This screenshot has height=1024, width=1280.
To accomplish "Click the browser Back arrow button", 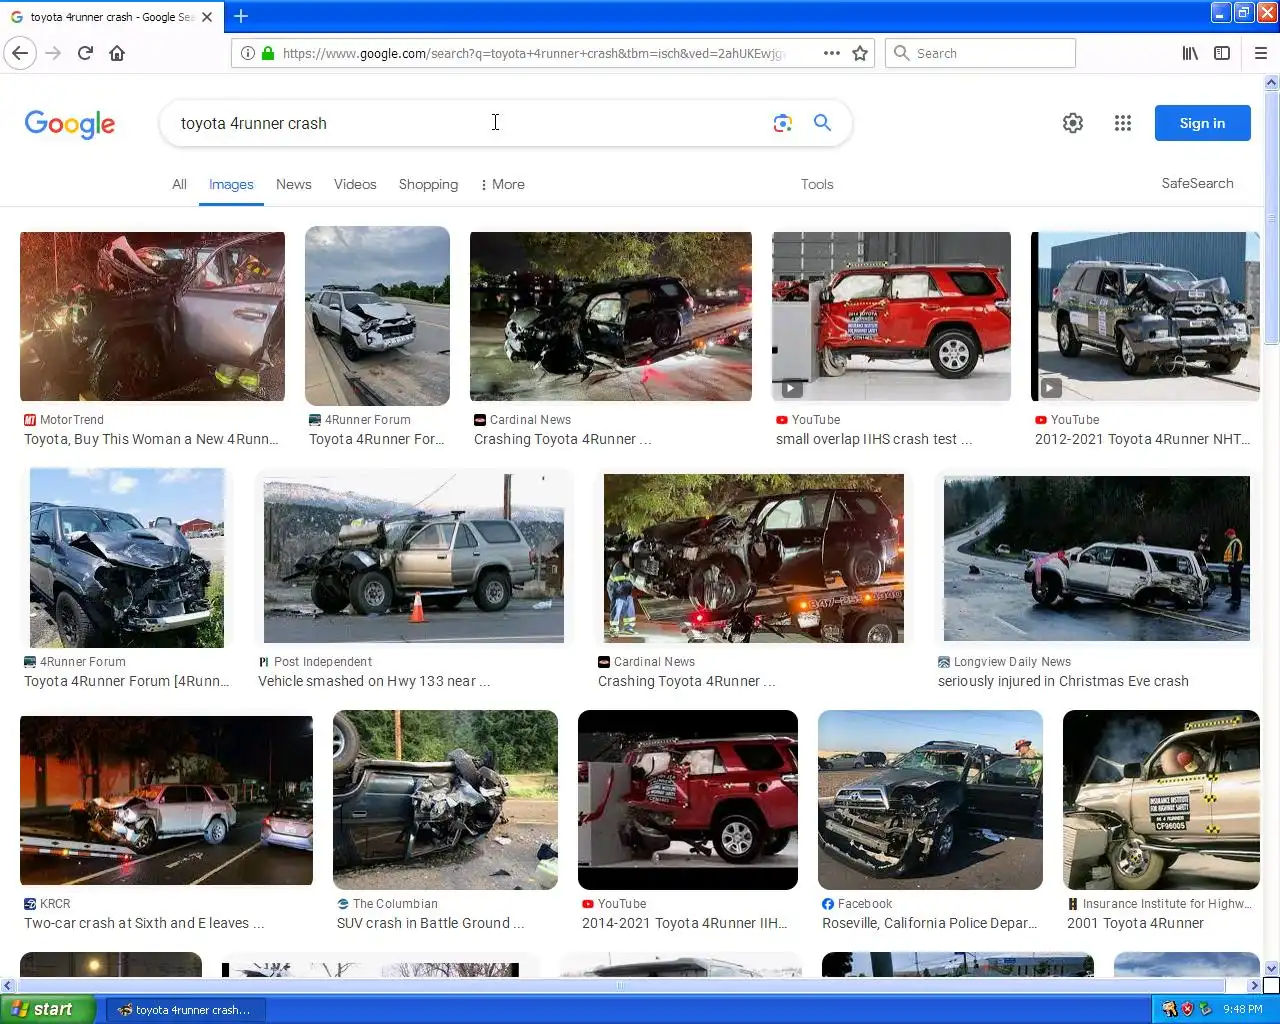I will [21, 53].
